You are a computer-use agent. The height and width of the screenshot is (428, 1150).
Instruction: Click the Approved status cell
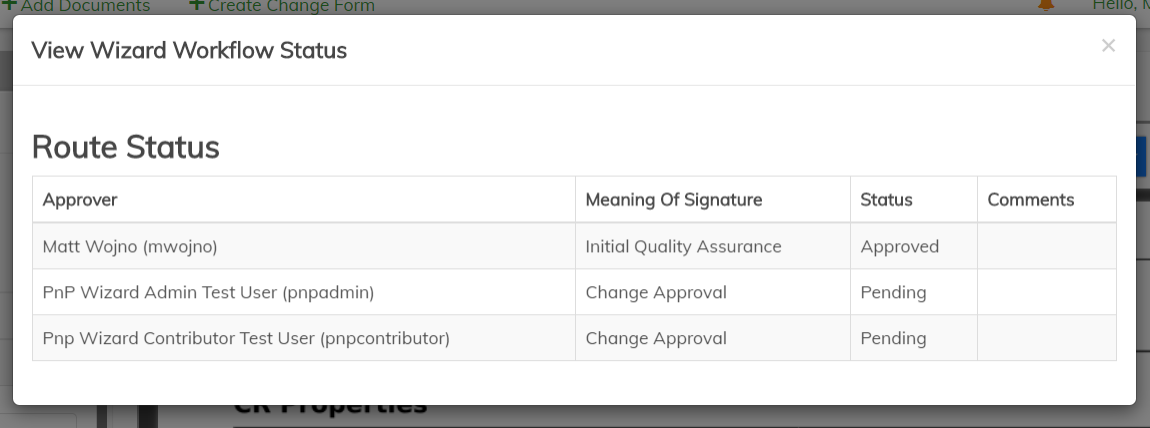click(x=899, y=246)
